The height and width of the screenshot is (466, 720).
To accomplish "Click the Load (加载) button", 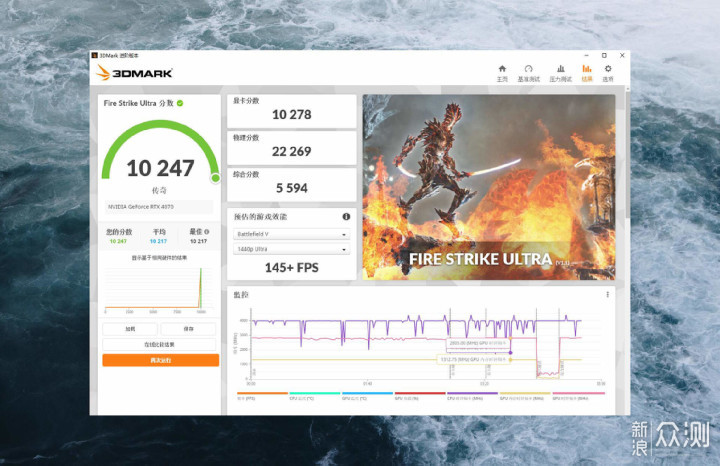I will (130, 329).
